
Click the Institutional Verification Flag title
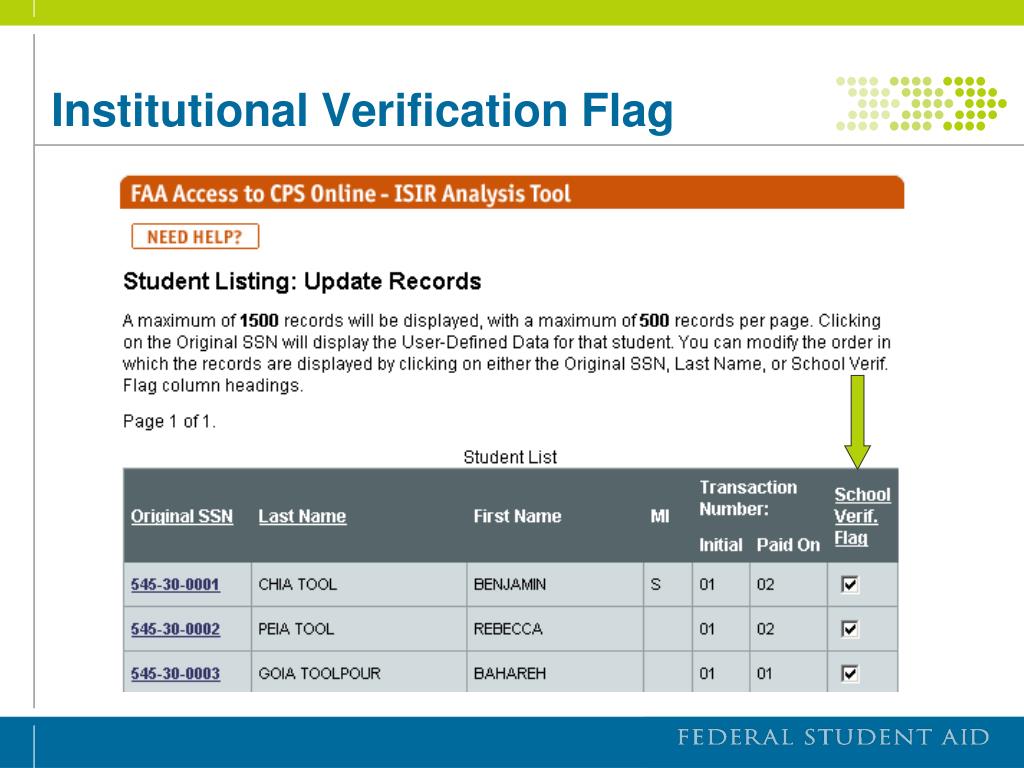pos(362,110)
